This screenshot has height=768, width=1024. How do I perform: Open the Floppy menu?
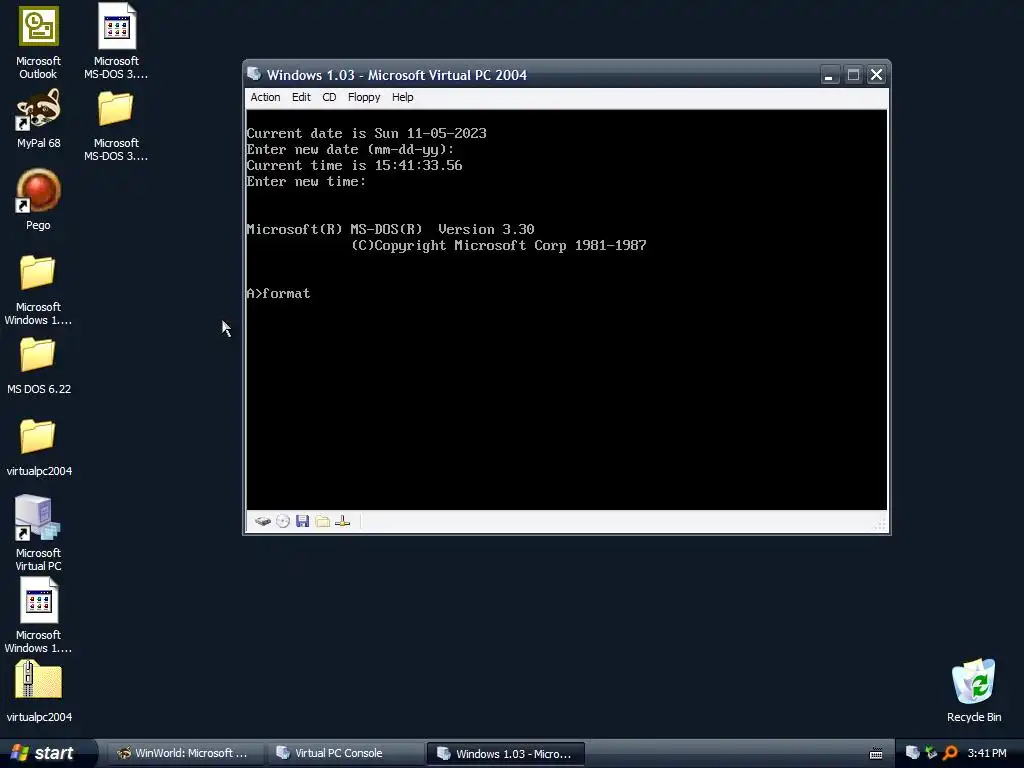(364, 97)
